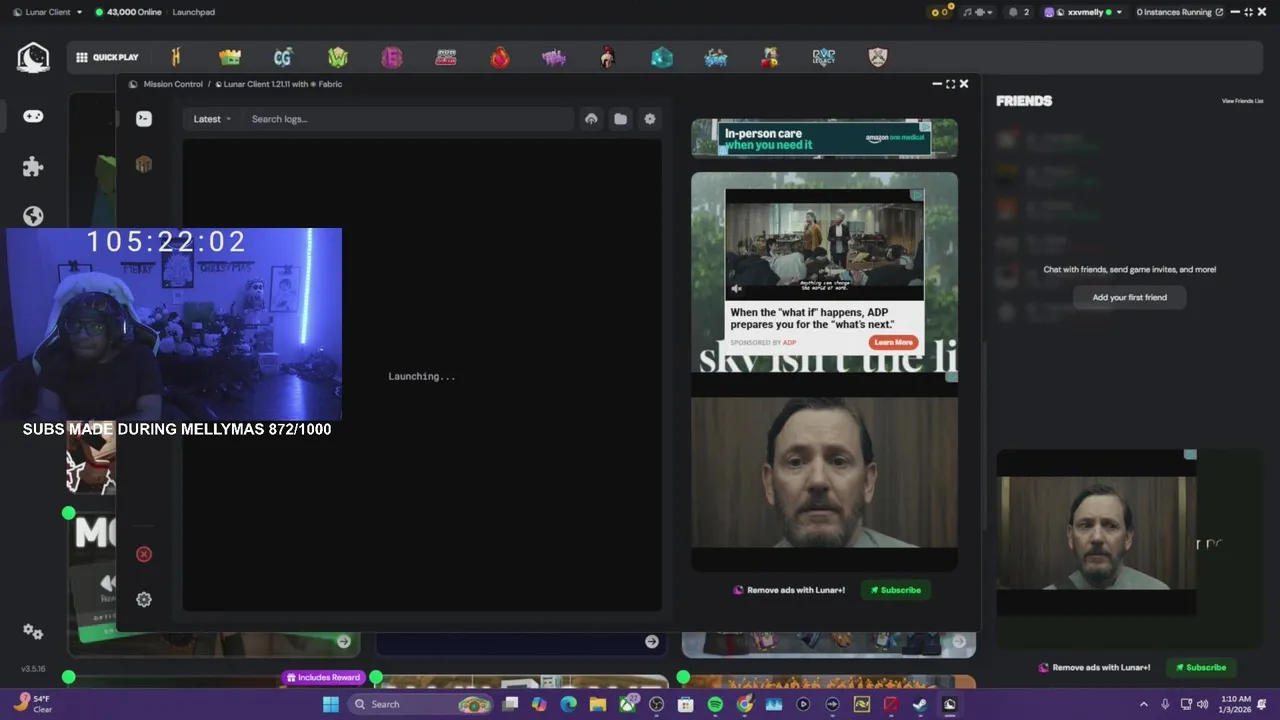Open the QUICK PLAY grid menu
1280x720 pixels.
[107, 57]
